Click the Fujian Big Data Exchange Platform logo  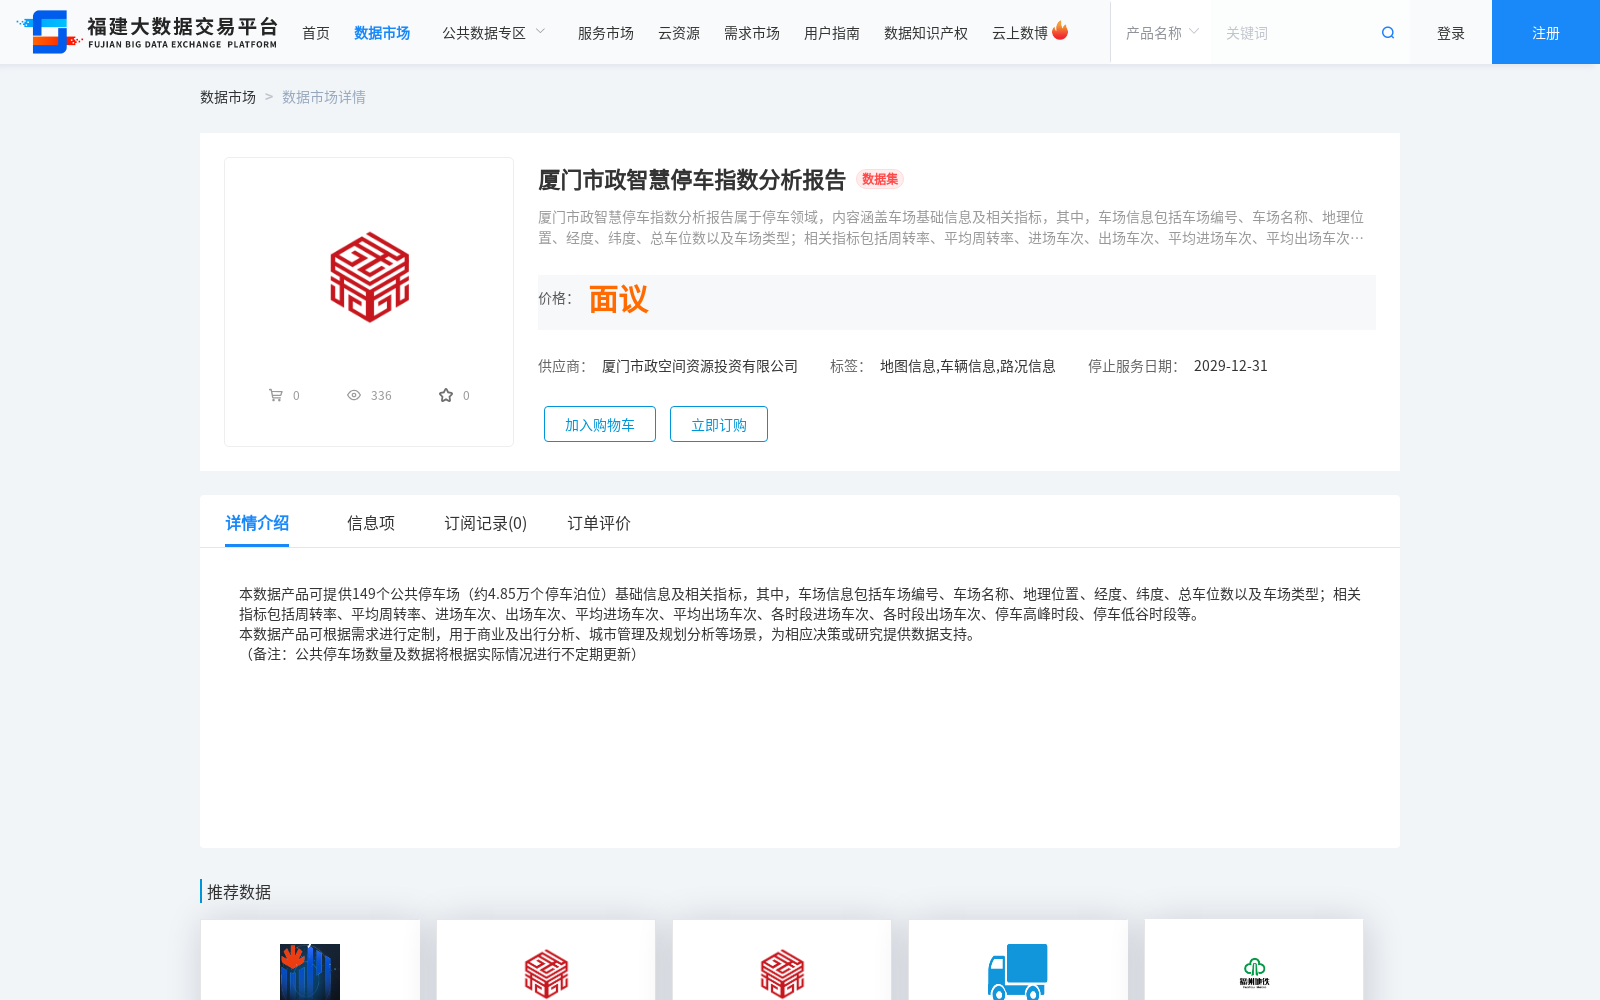147,32
